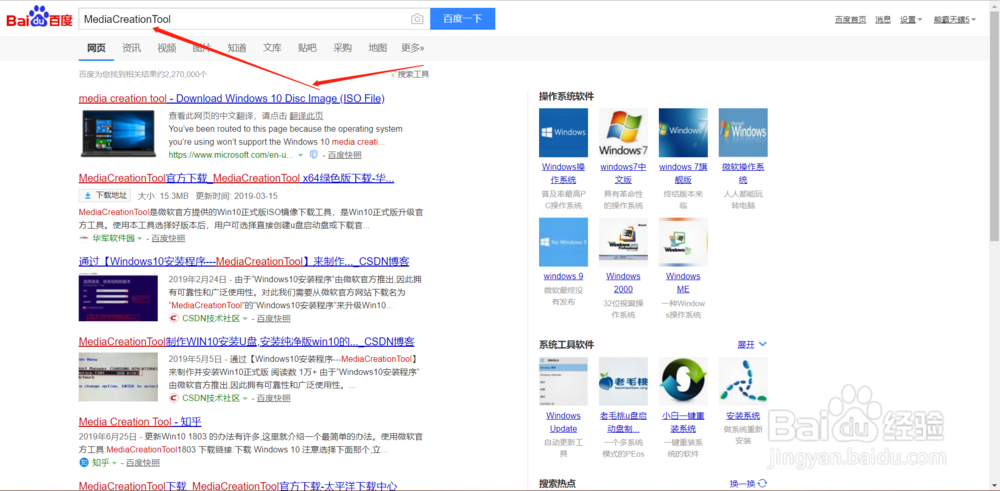The image size is (1000, 491).
Task: Click the CSDN logo under the first CSDN result
Action: click(174, 318)
